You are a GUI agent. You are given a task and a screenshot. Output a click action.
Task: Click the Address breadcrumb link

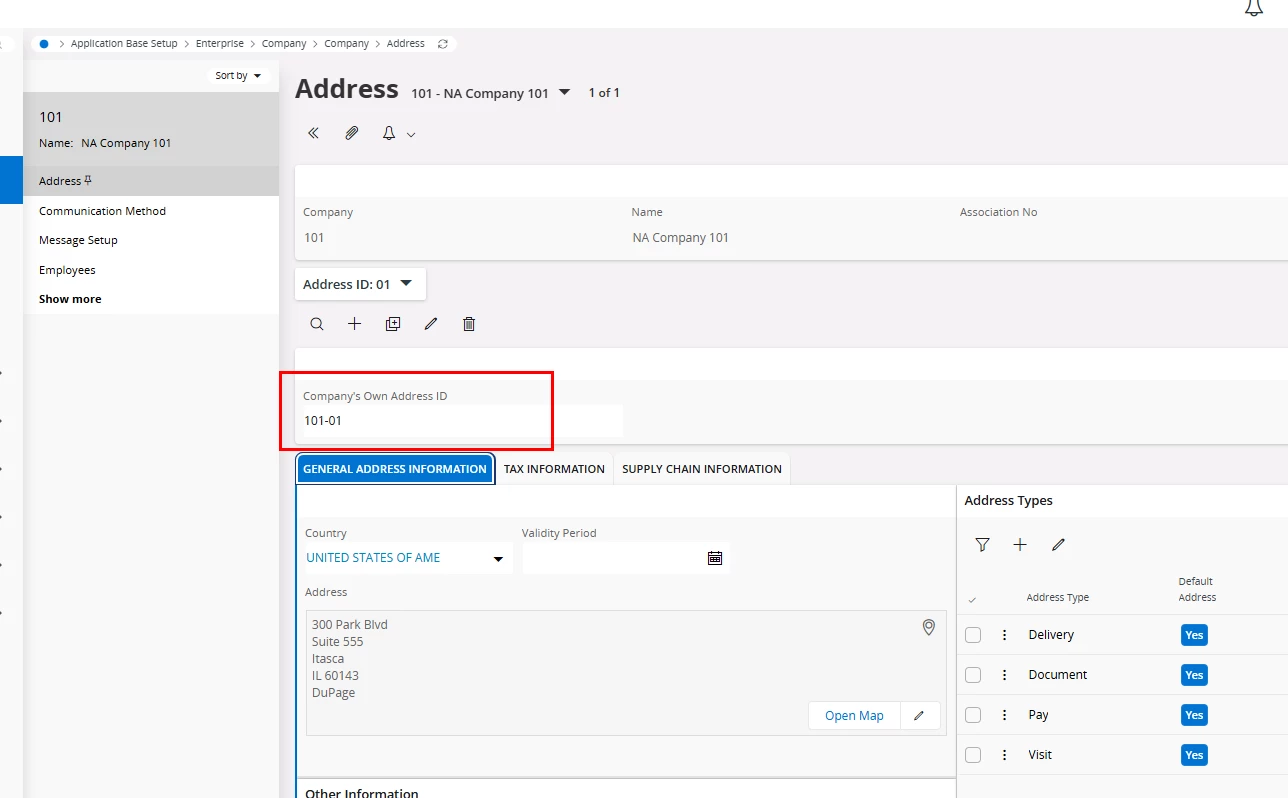[406, 44]
